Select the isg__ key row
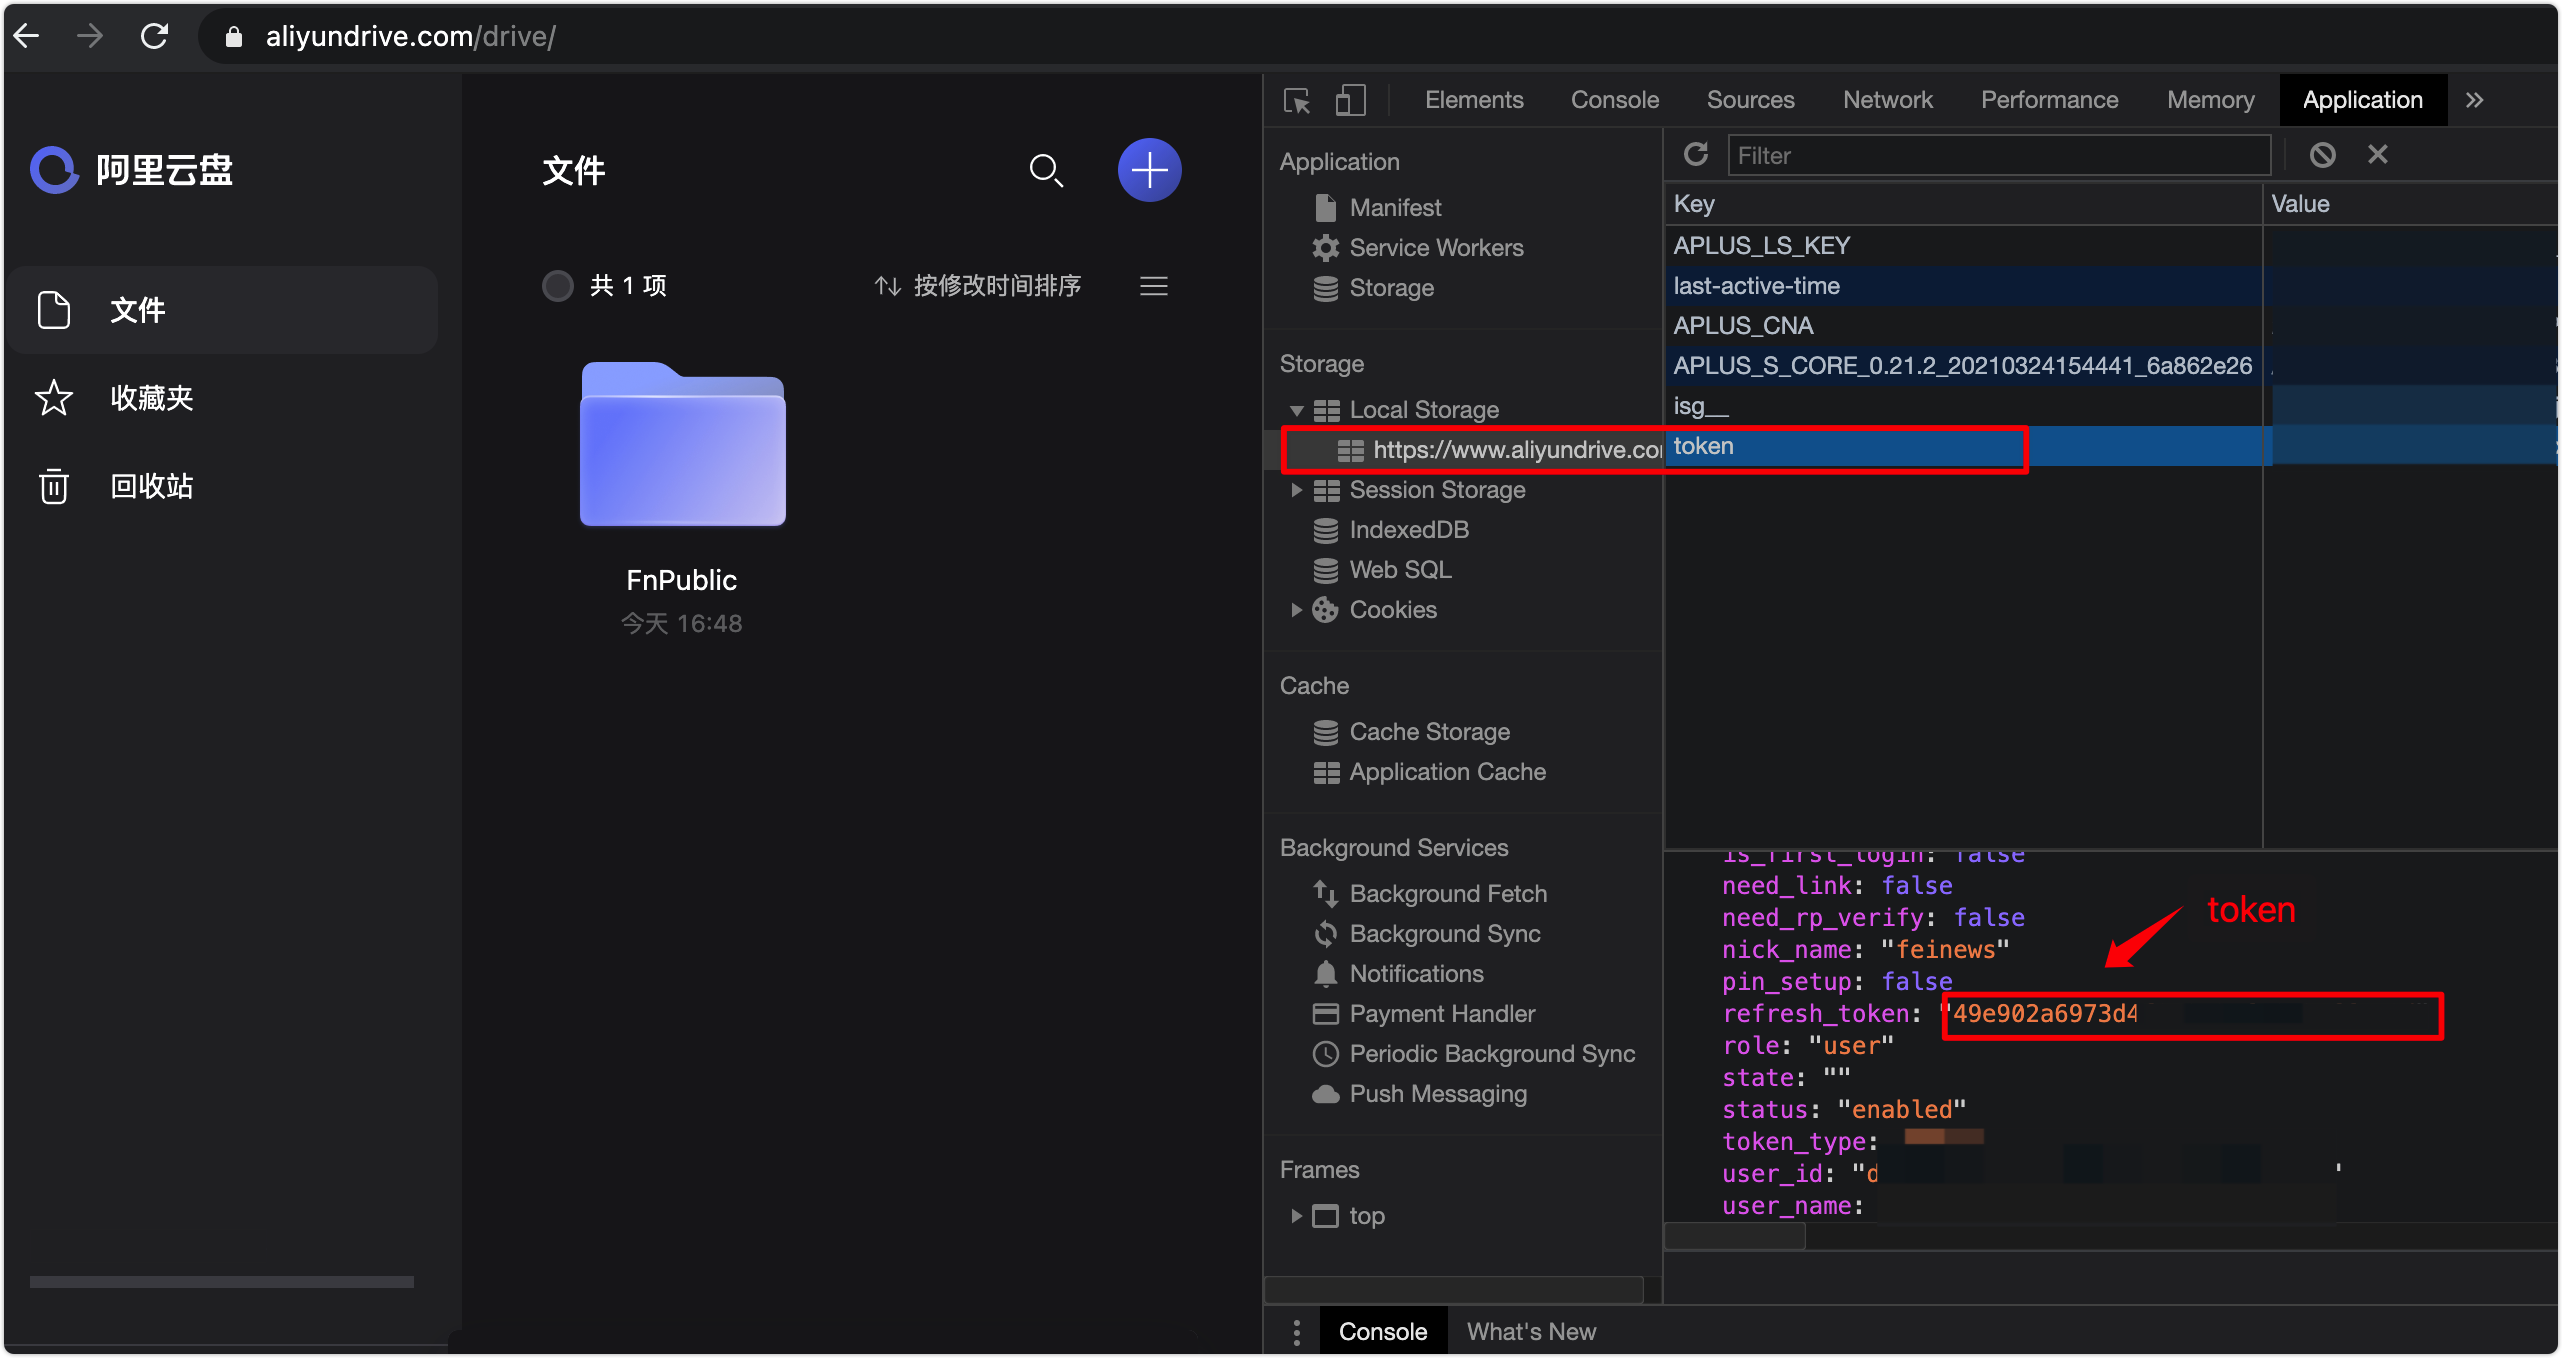 coord(2110,406)
